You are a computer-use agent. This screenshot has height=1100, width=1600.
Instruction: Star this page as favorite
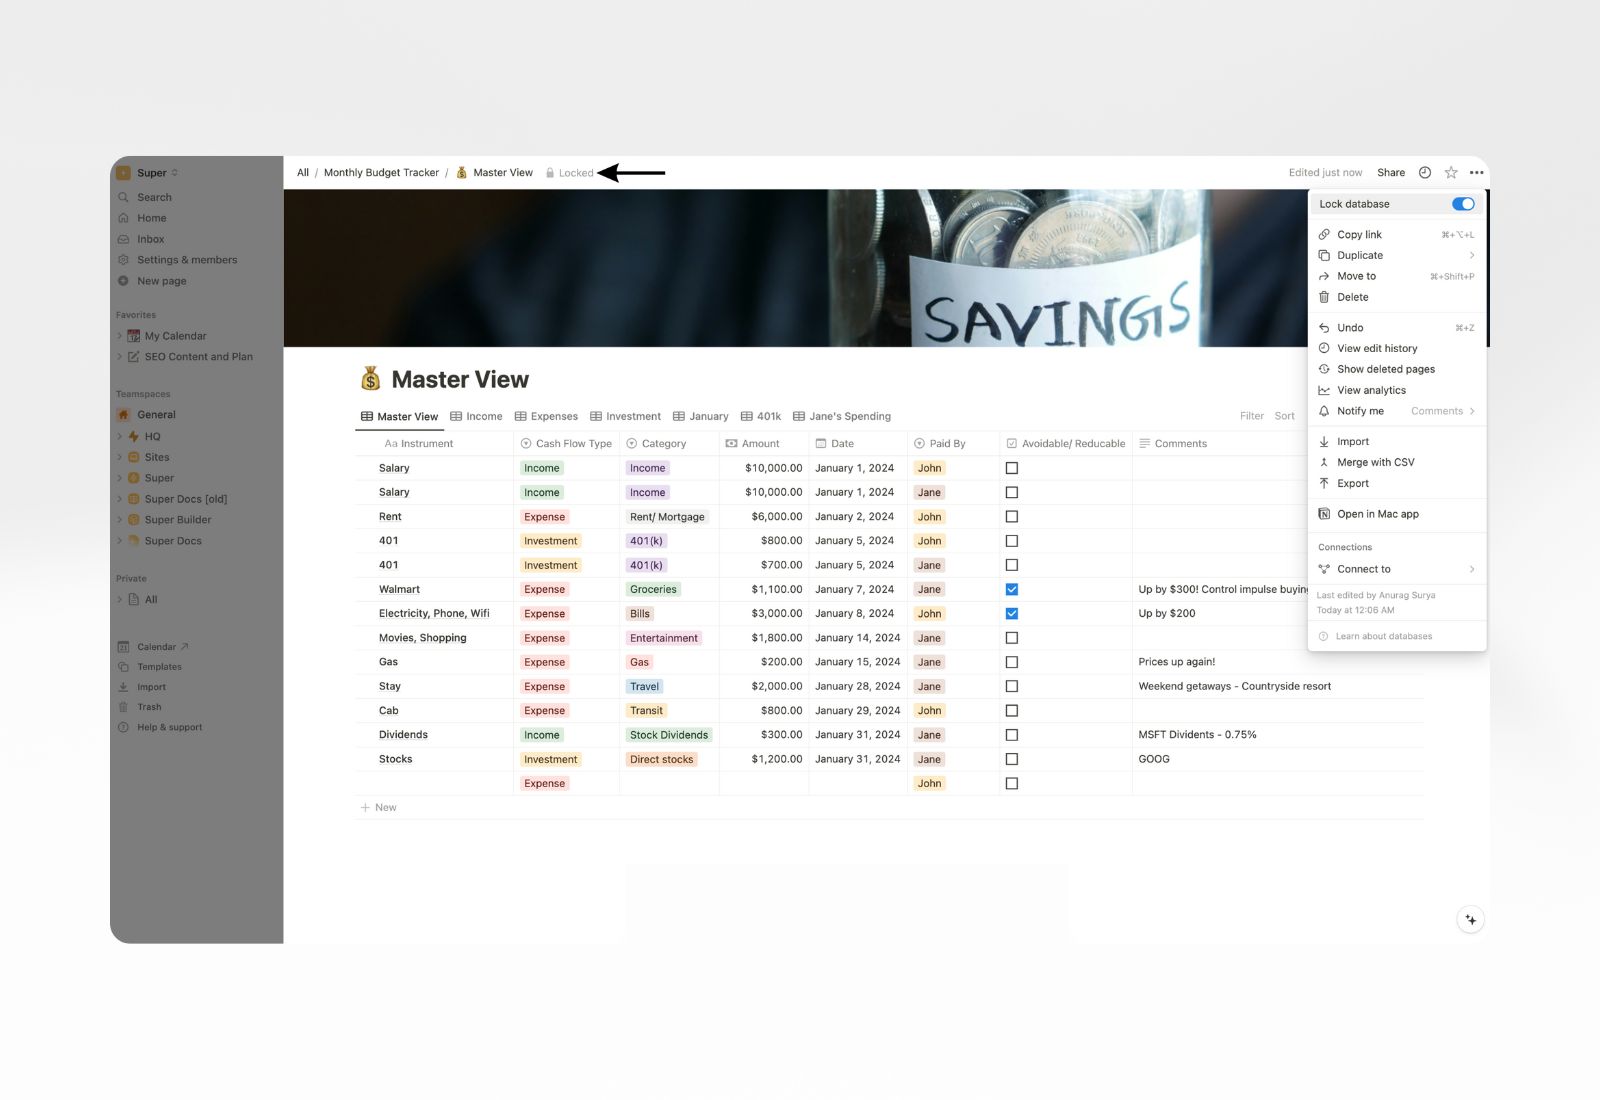(1451, 172)
